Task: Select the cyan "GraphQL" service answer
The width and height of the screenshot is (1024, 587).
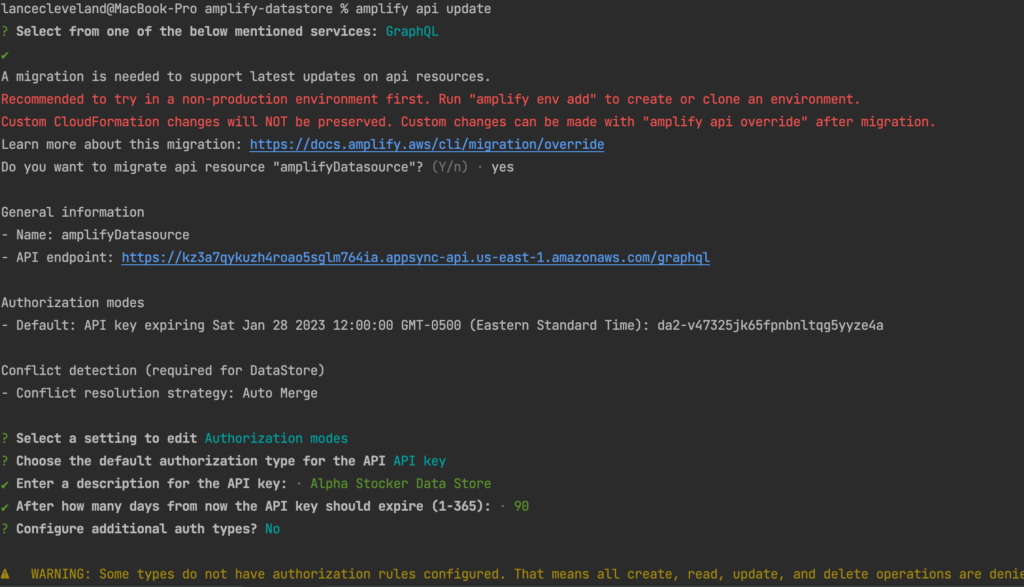Action: point(412,32)
